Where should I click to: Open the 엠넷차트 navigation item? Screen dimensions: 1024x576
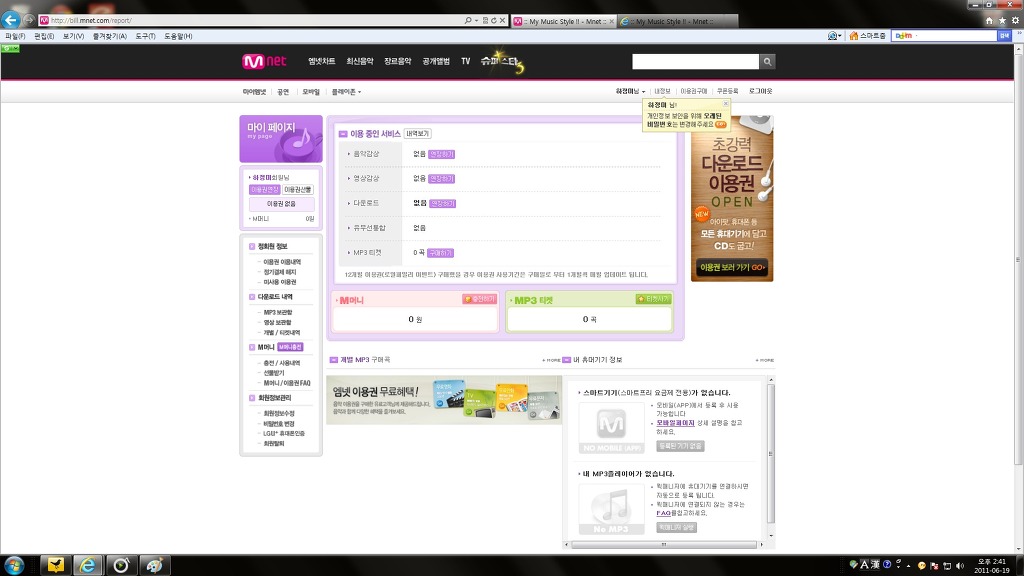(321, 61)
